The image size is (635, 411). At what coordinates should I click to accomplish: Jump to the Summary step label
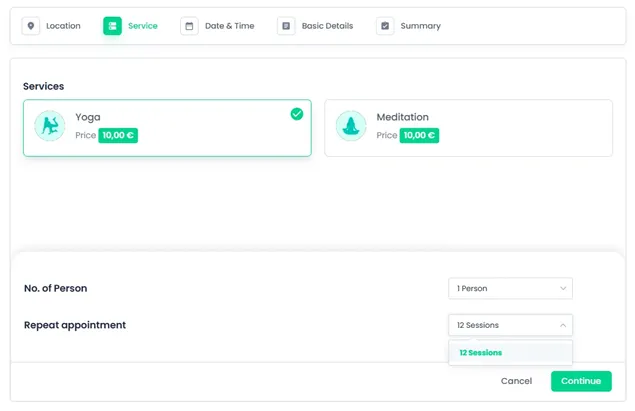coord(420,26)
